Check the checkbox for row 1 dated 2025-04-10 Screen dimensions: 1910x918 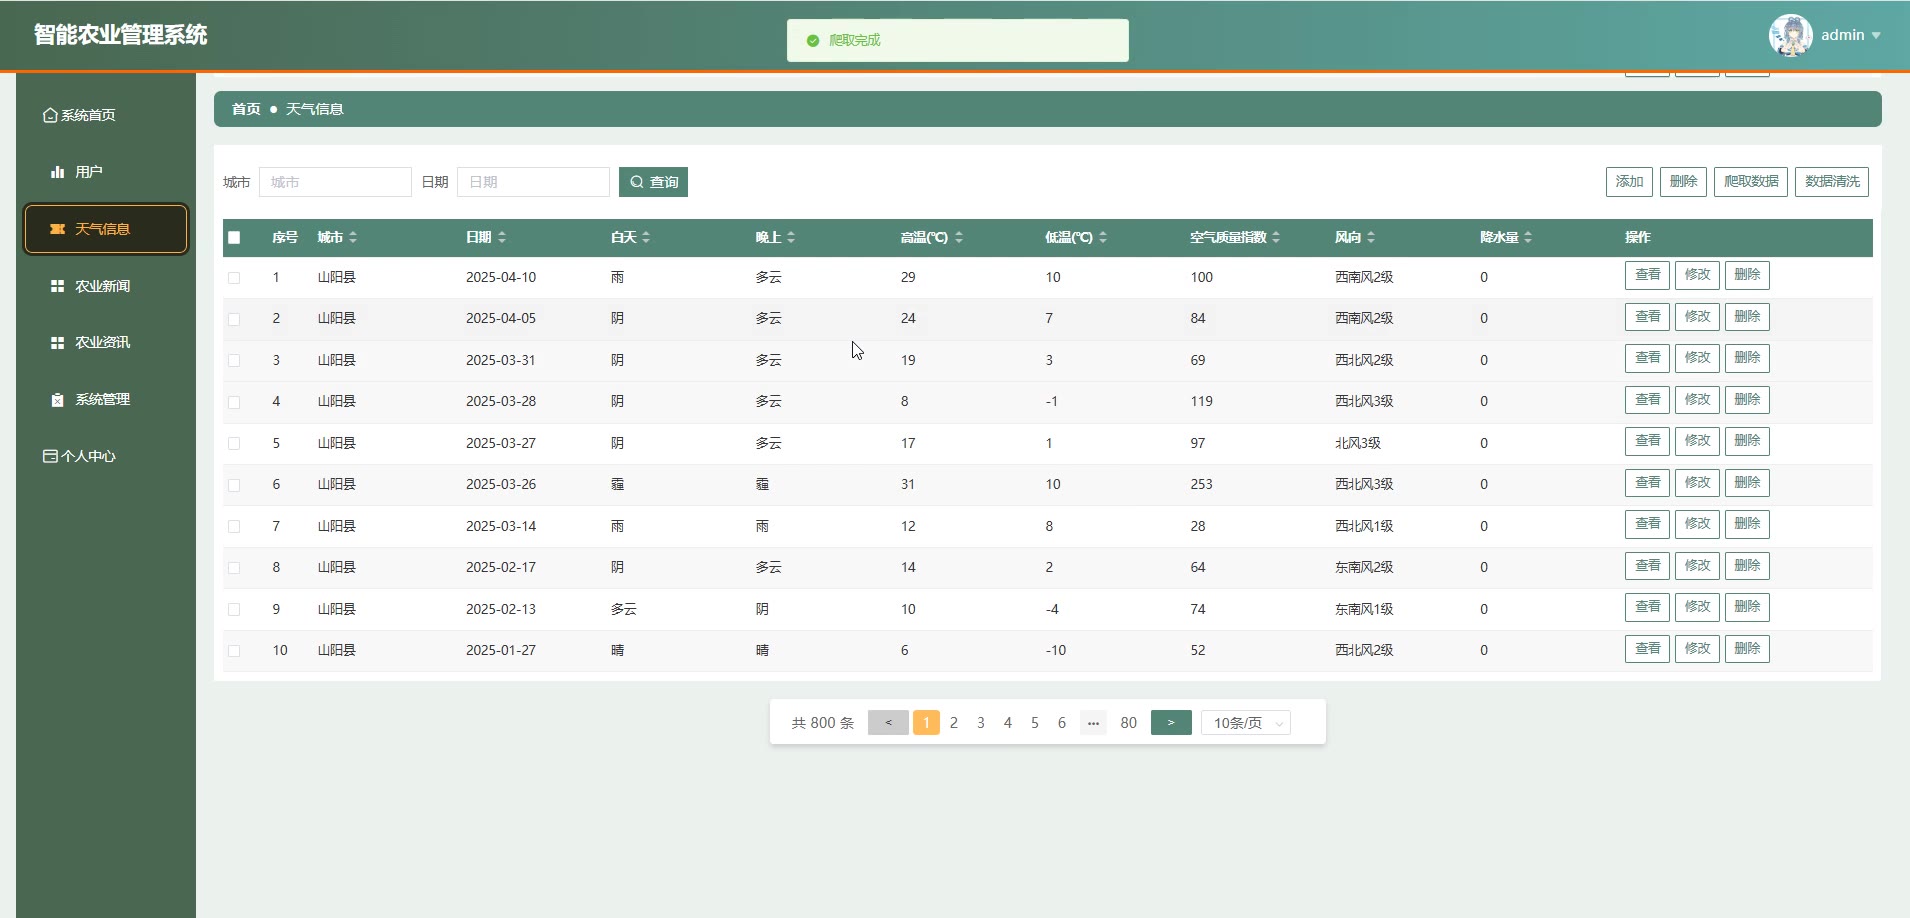coord(234,278)
